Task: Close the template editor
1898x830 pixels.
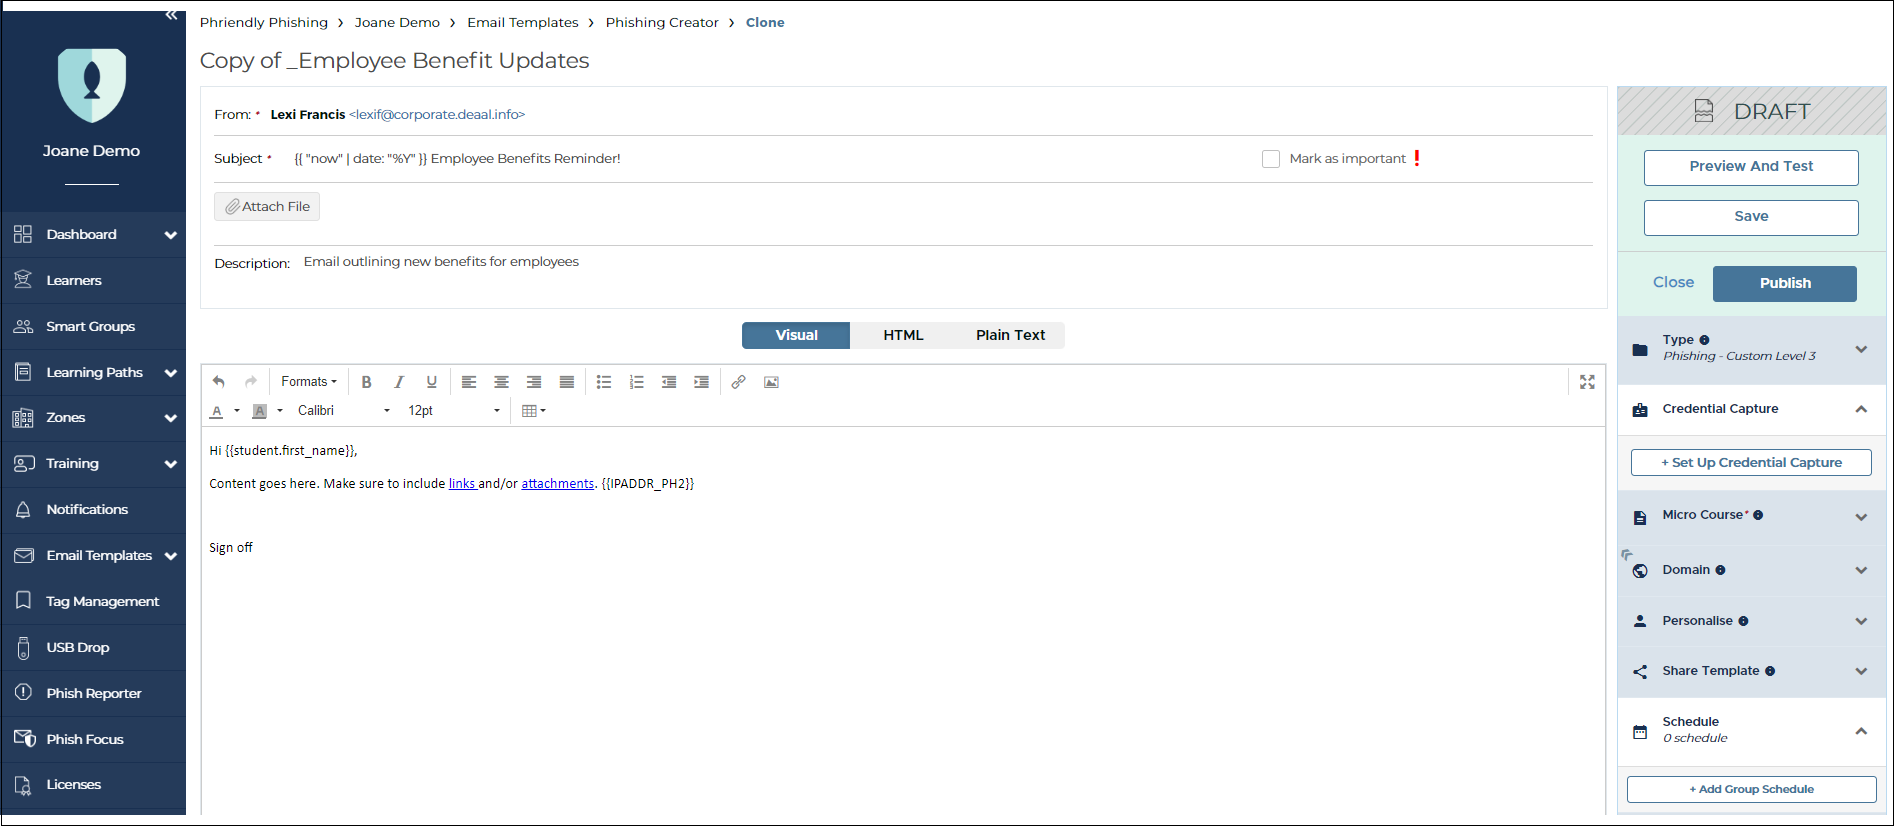Action: click(x=1675, y=283)
